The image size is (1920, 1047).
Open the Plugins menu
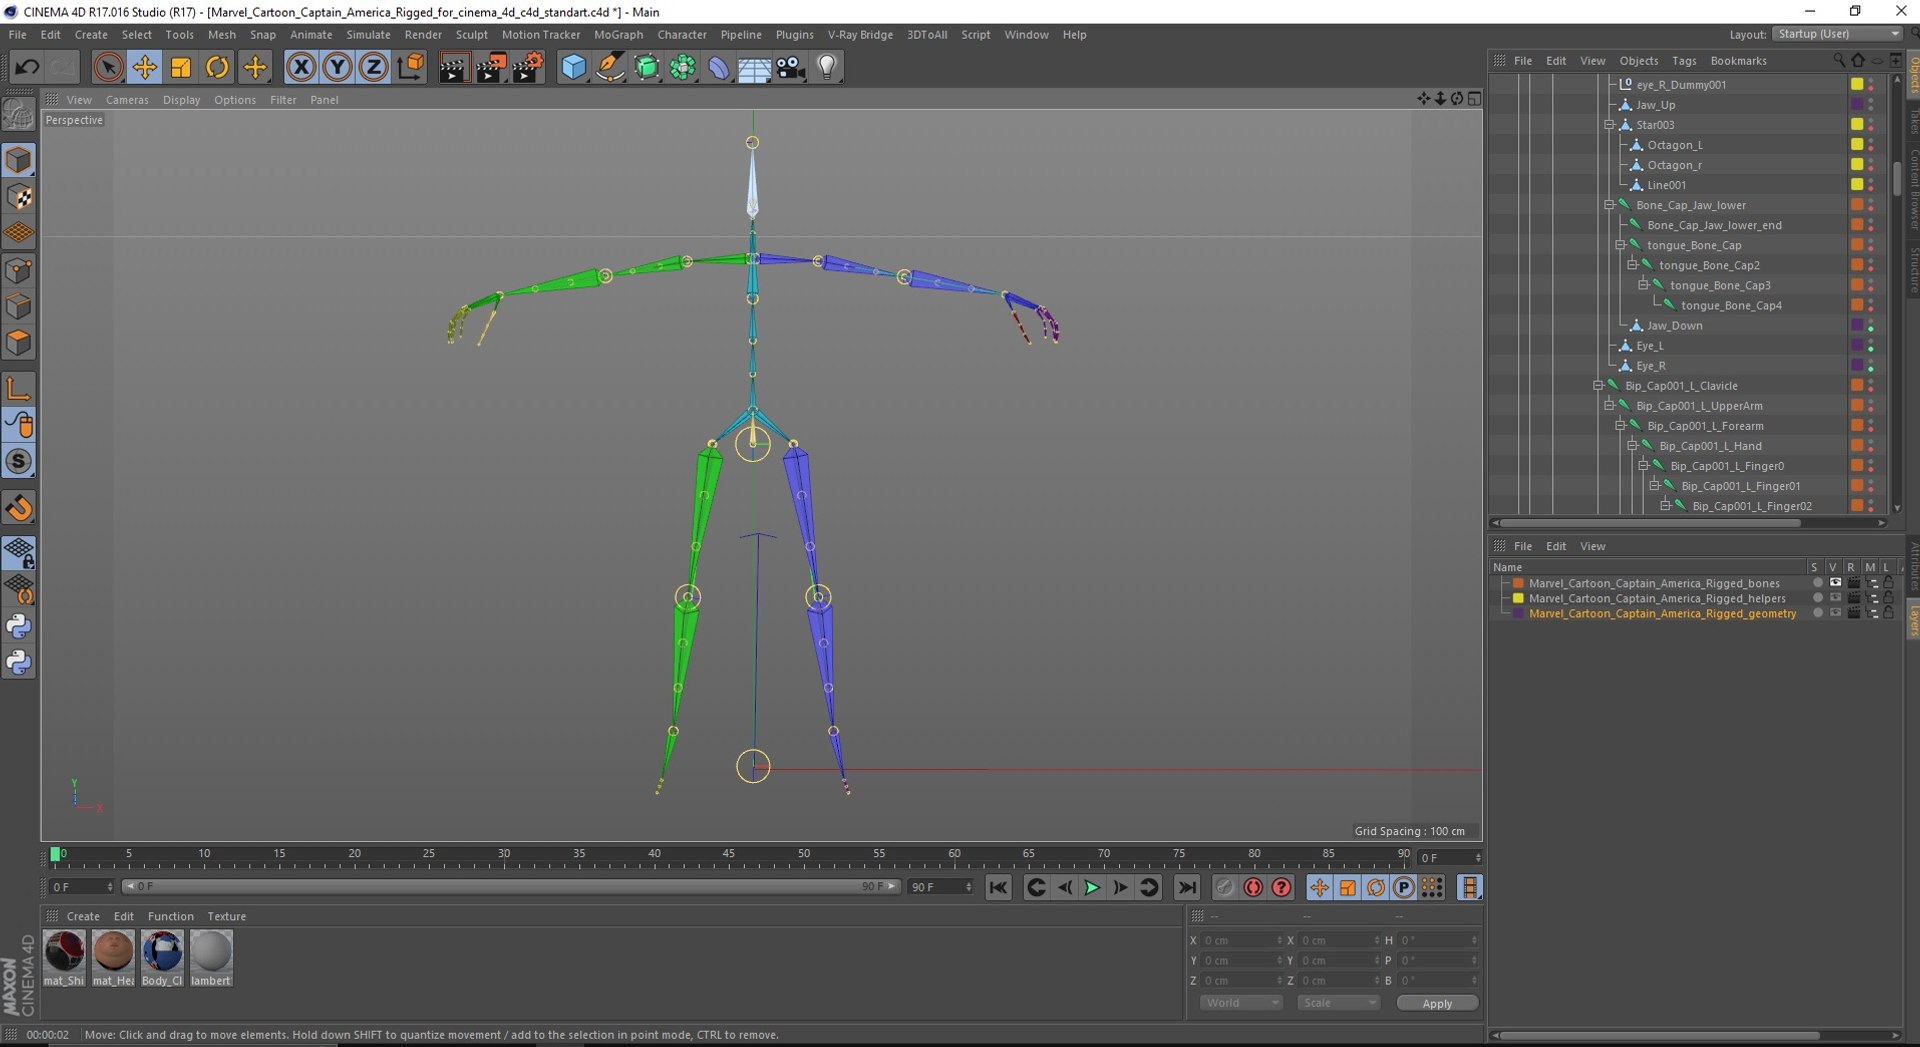click(794, 34)
